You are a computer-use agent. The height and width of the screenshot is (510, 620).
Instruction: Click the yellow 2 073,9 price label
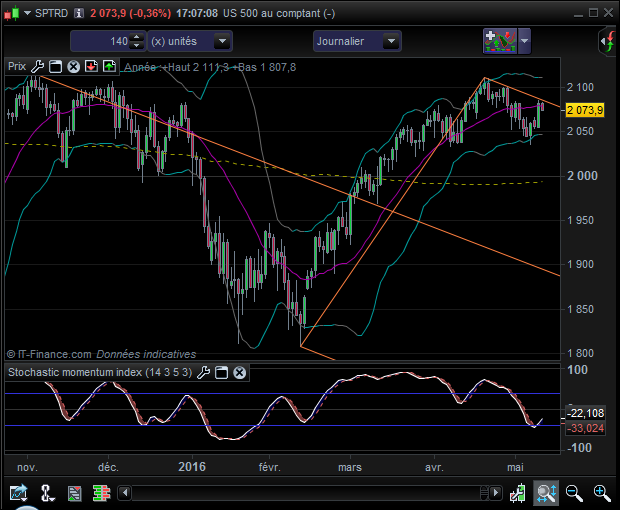click(x=585, y=110)
